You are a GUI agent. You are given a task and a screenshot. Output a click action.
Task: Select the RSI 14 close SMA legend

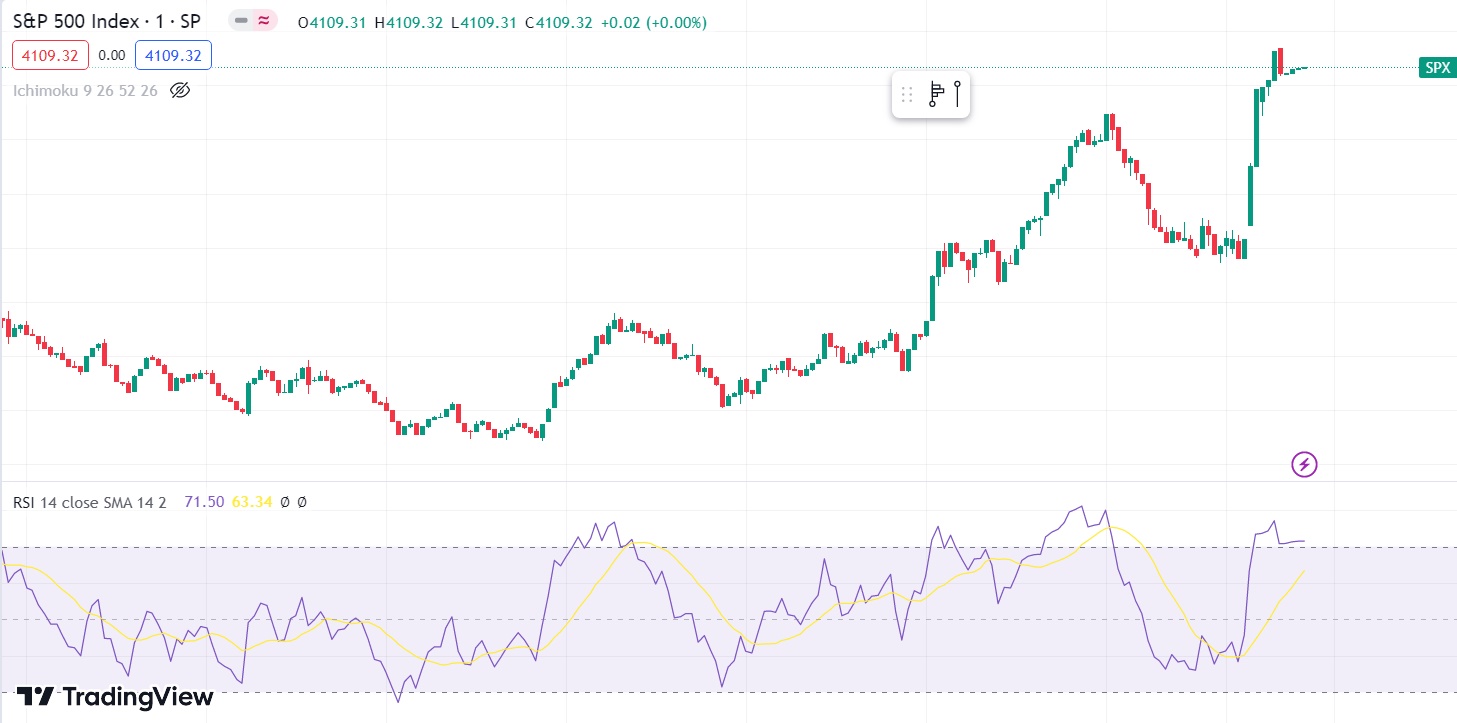(x=90, y=502)
